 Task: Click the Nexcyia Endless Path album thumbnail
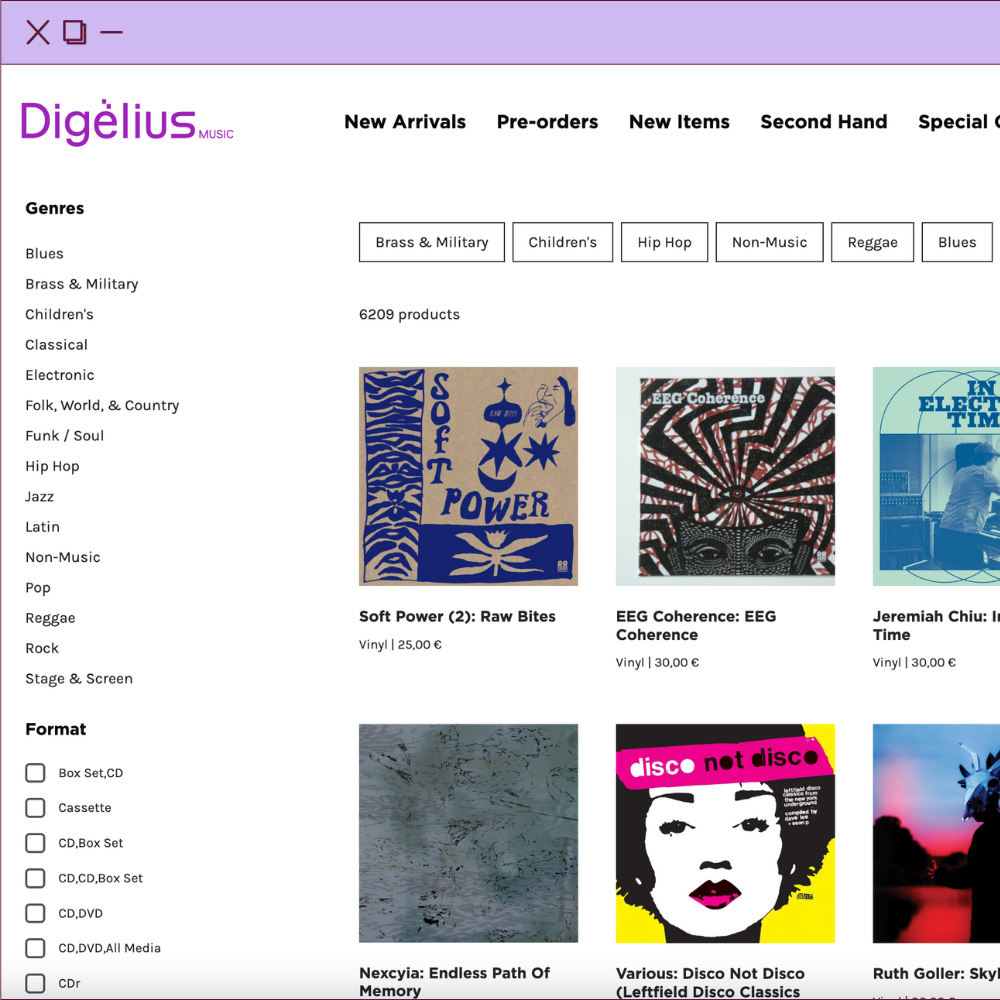468,833
